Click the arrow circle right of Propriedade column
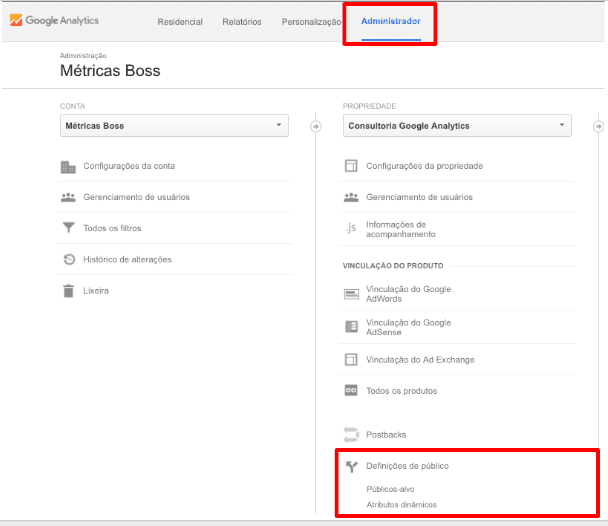The height and width of the screenshot is (526, 608). coord(599,126)
